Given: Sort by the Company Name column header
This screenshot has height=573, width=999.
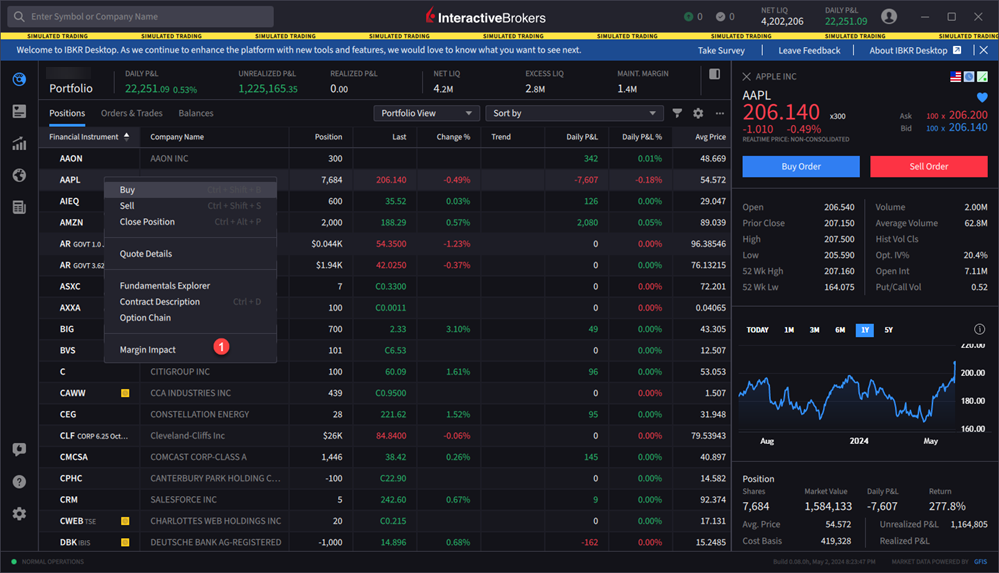Looking at the screenshot, I should tap(177, 137).
